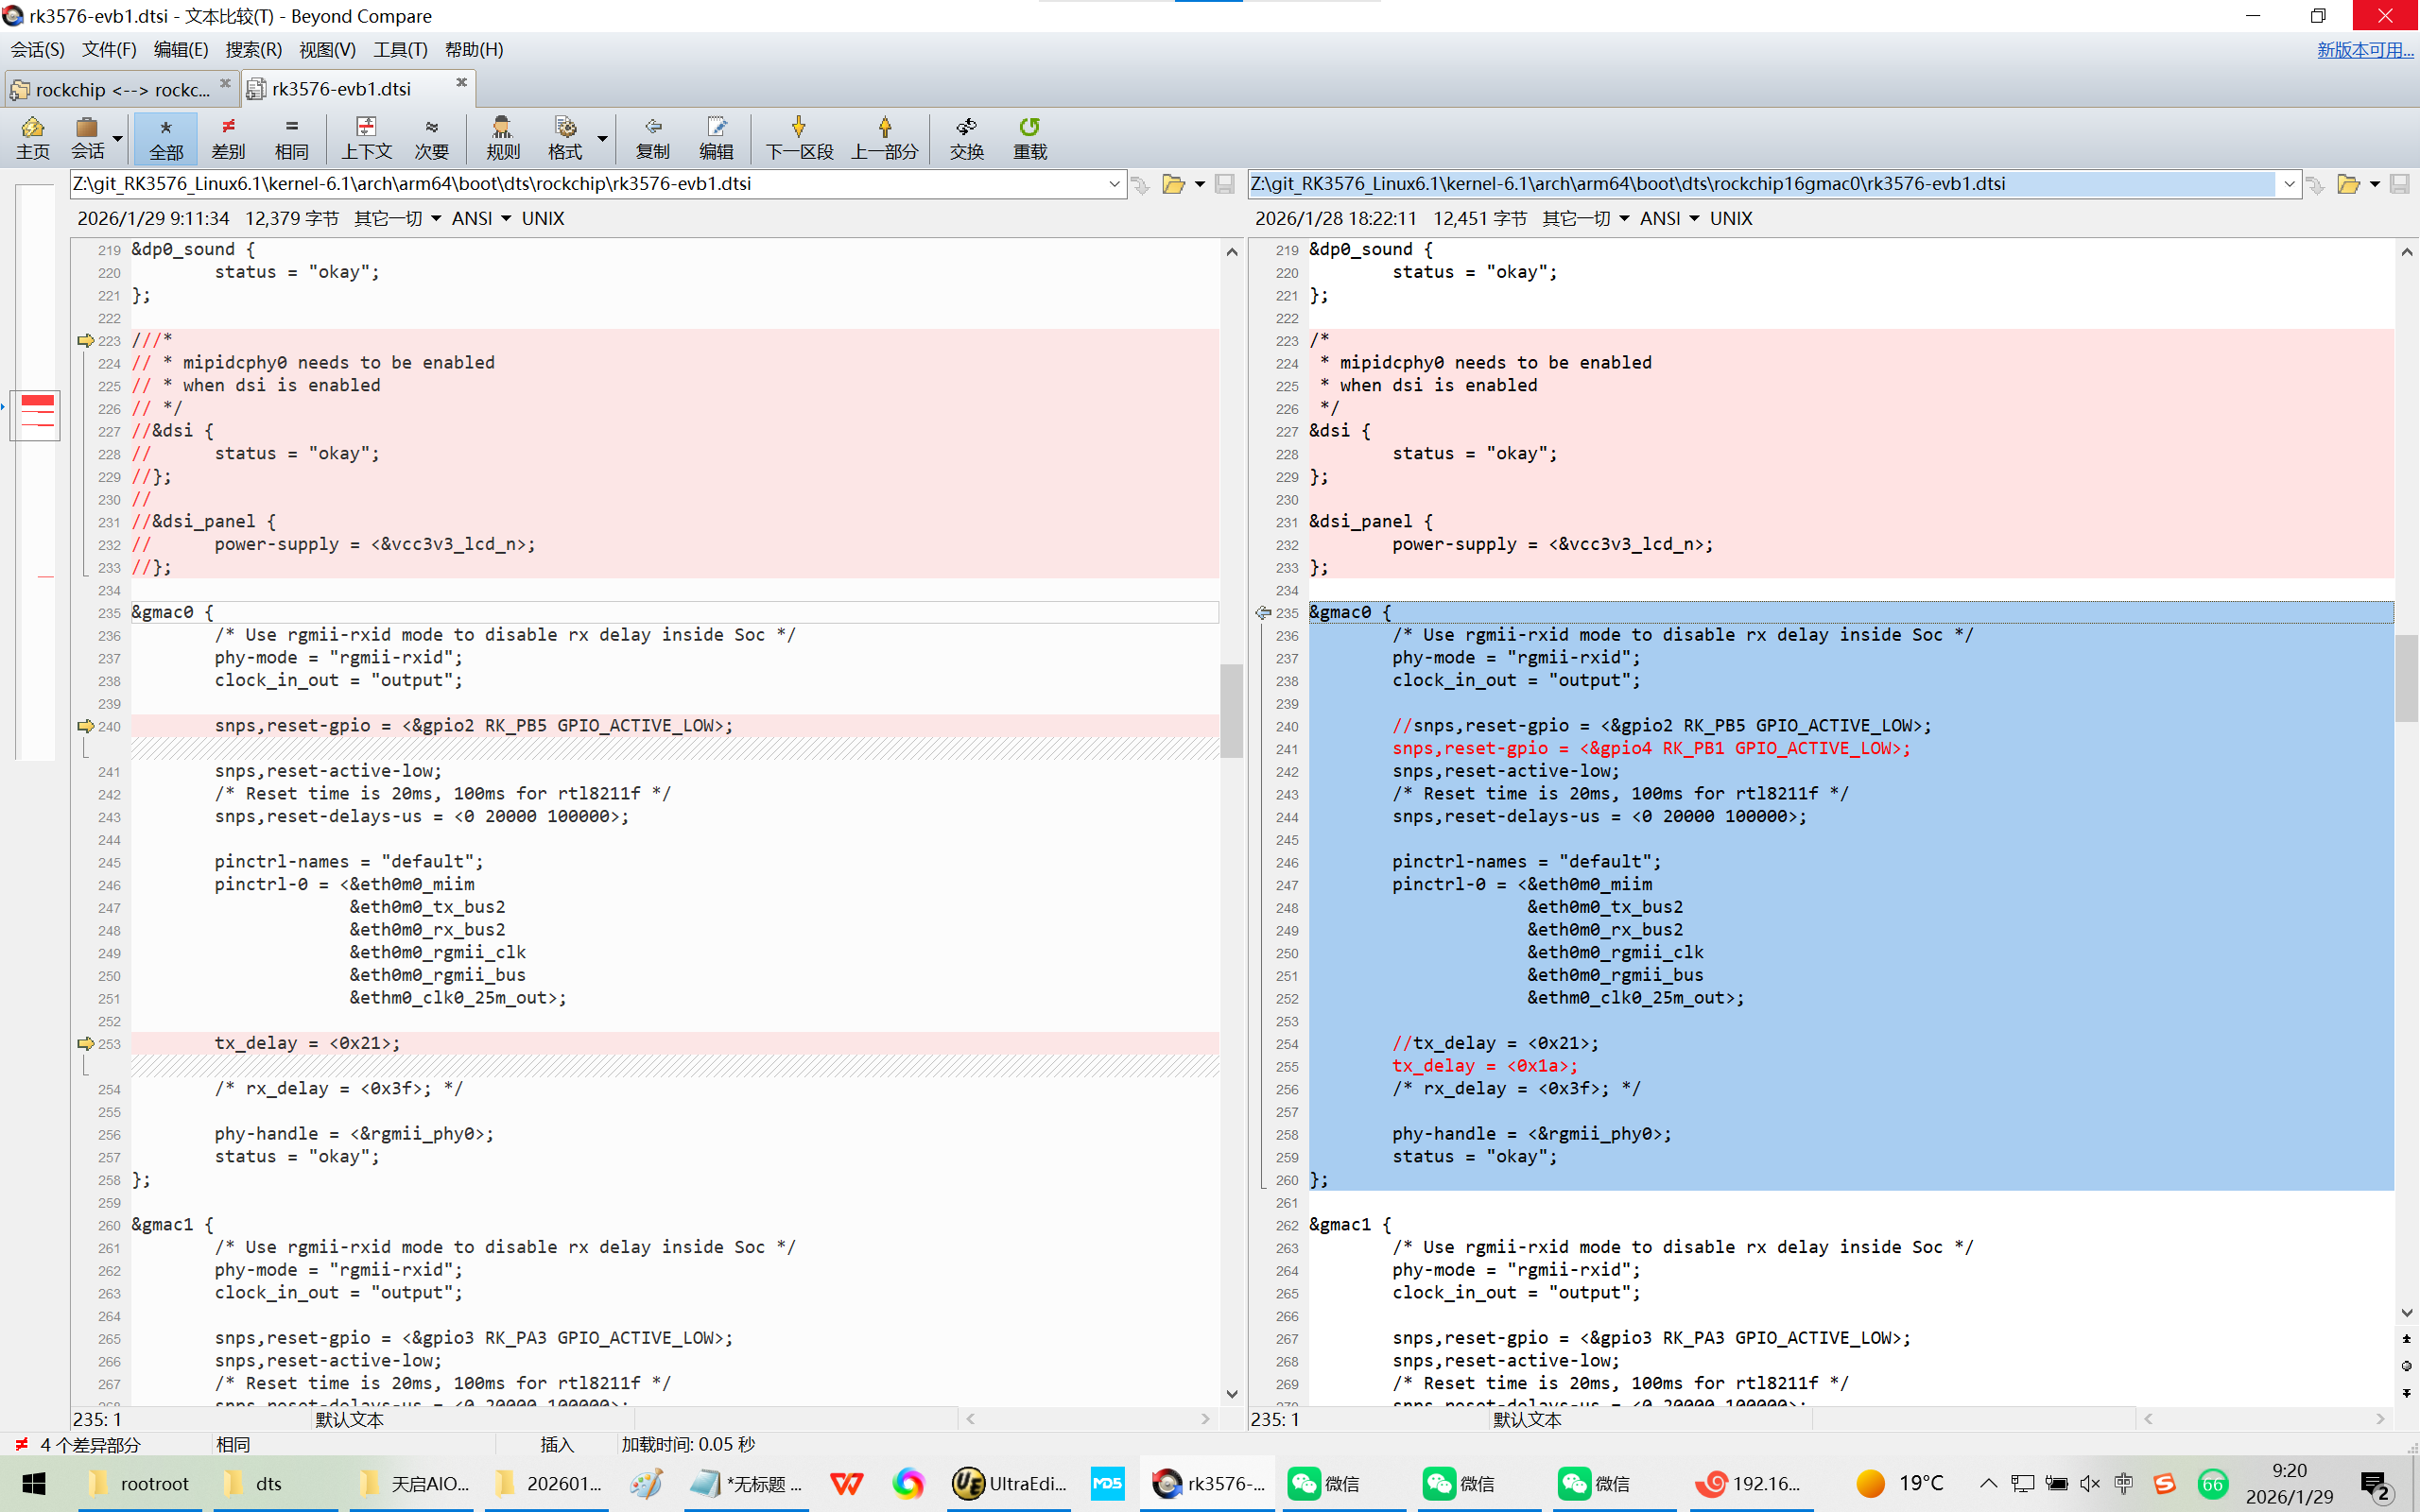The width and height of the screenshot is (2420, 1512).
Task: Open left pane ANSI encoding dropdown
Action: point(481,218)
